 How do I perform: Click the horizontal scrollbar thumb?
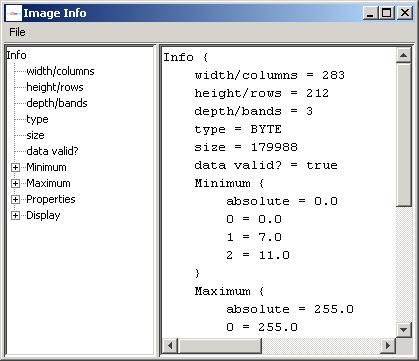pyautogui.click(x=220, y=346)
